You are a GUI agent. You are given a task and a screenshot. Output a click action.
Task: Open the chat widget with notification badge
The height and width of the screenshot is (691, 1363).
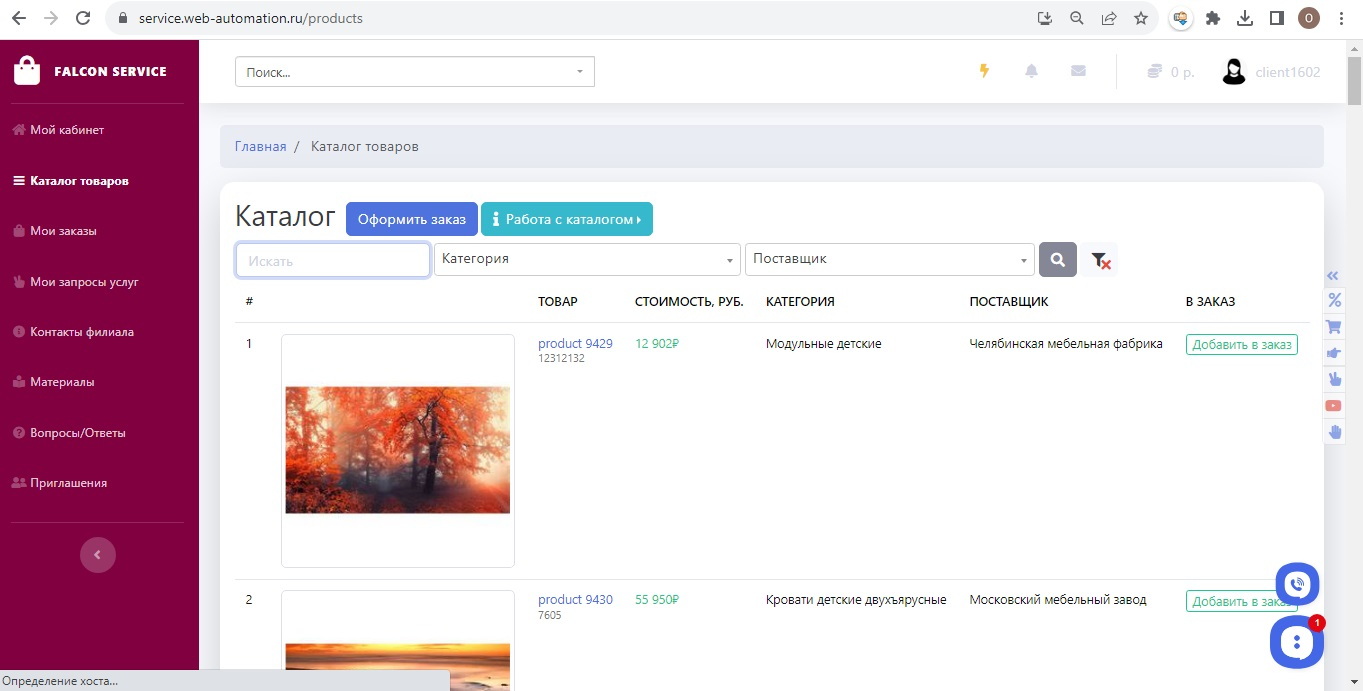point(1296,643)
